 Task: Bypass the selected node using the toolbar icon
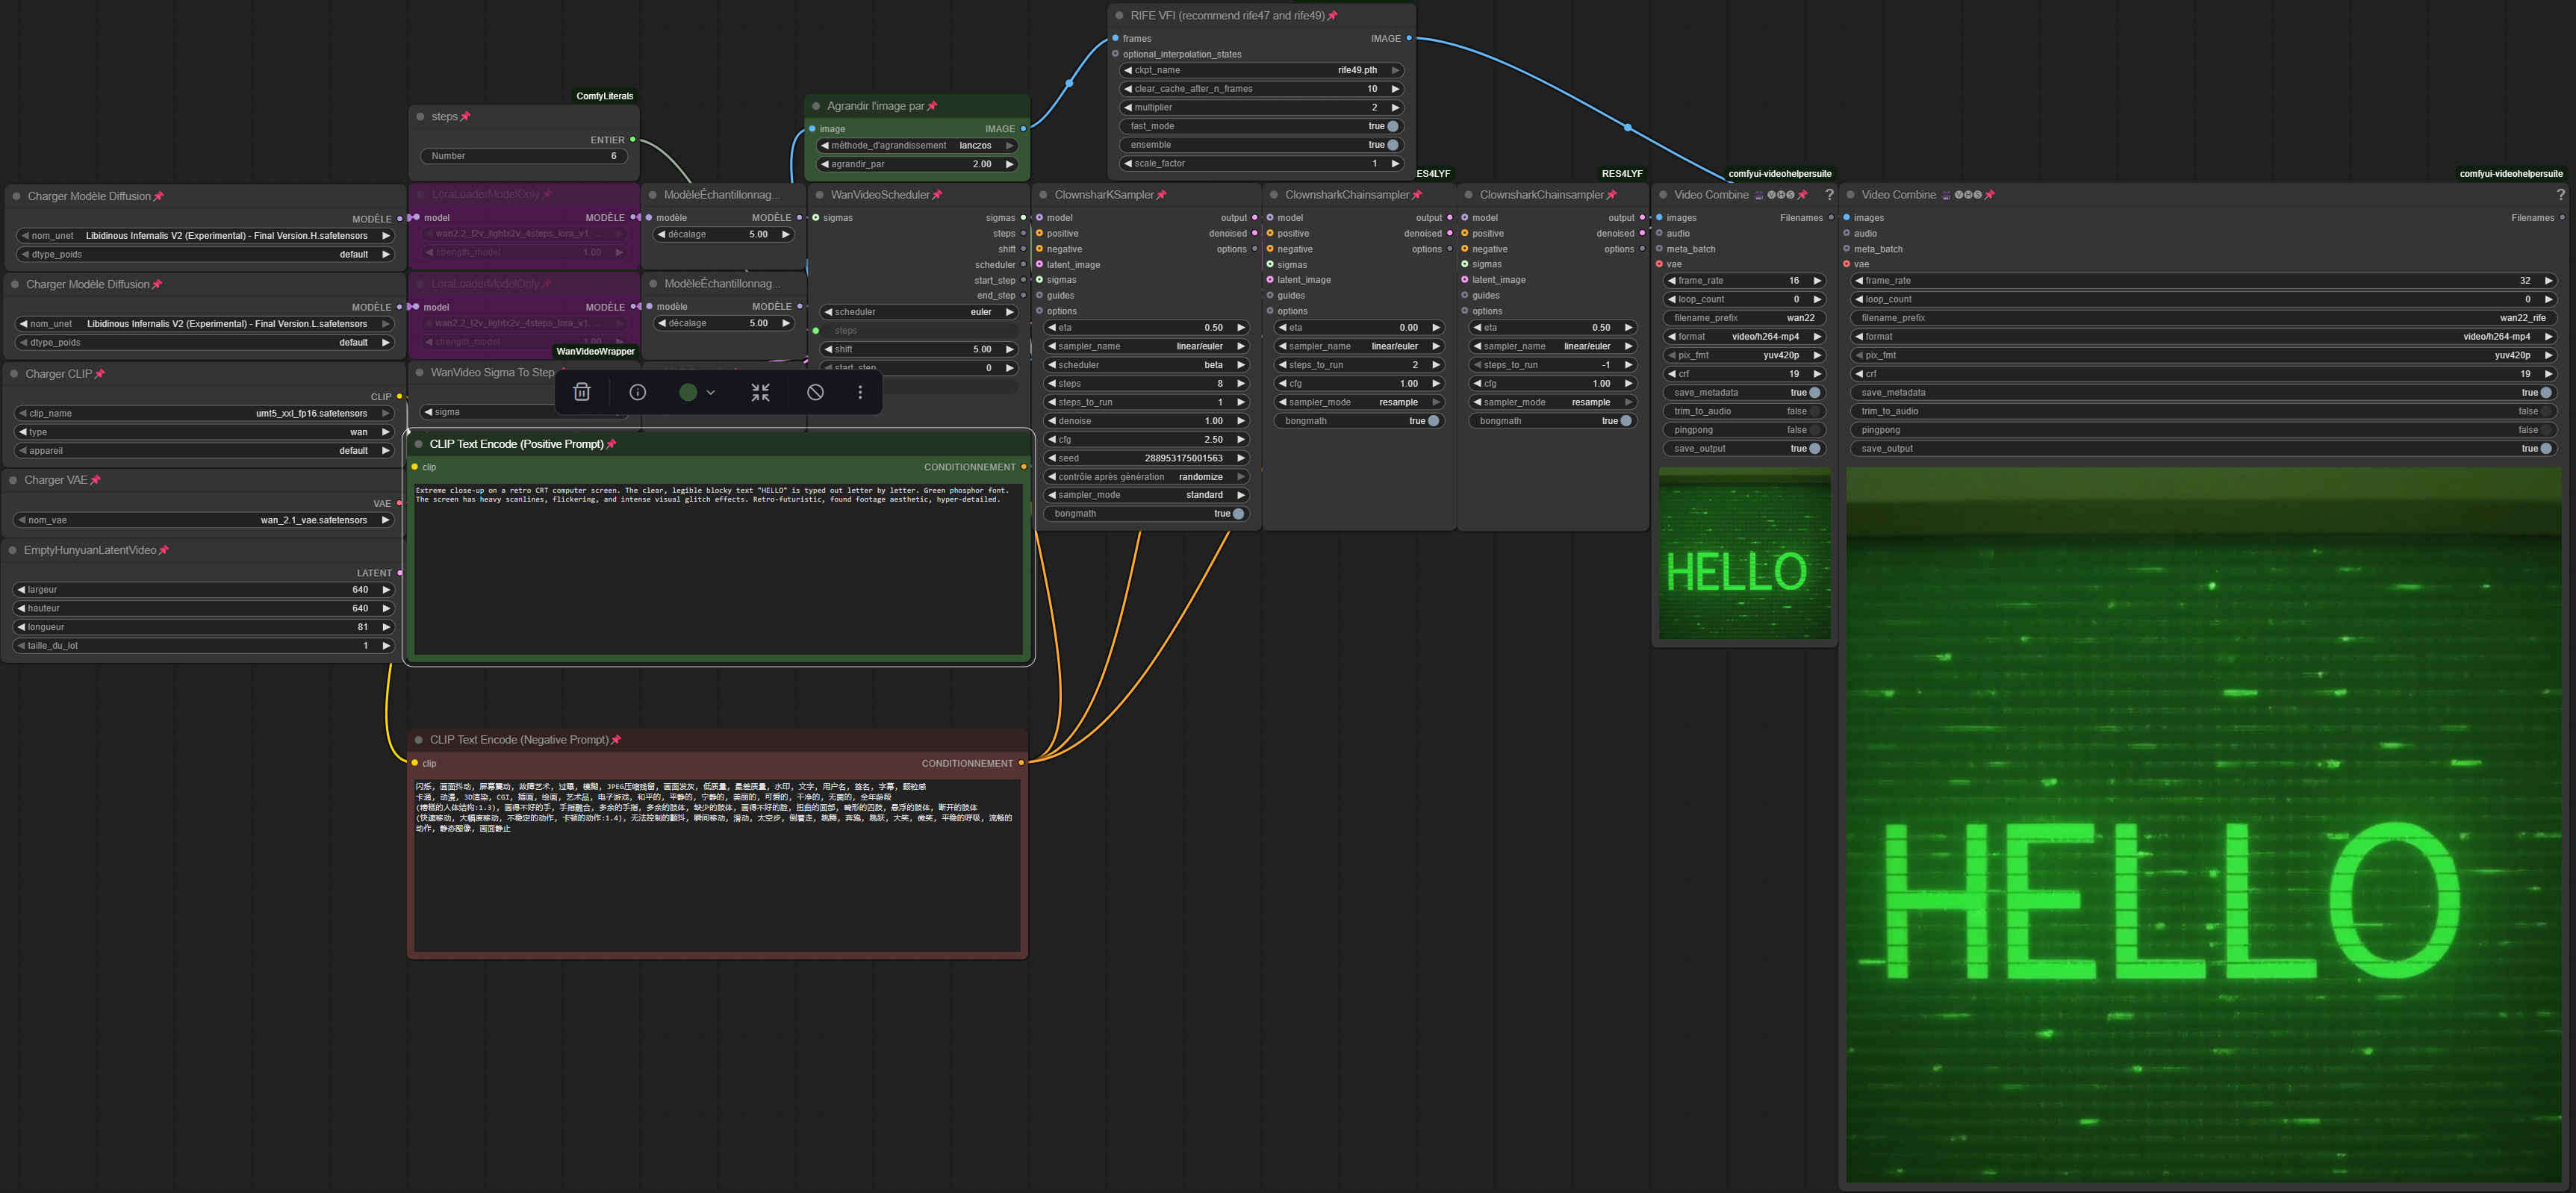coord(816,392)
